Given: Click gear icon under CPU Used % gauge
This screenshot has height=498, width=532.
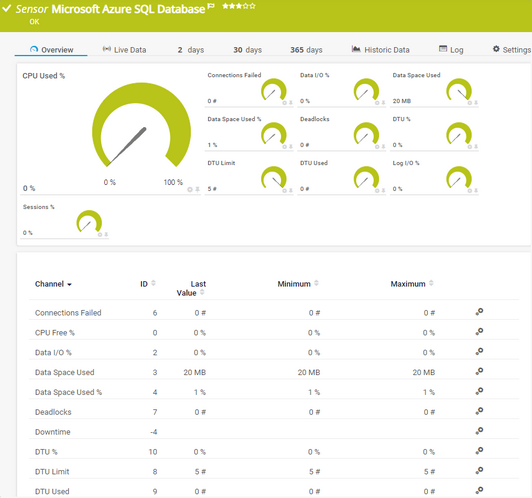Looking at the screenshot, I should [x=190, y=190].
